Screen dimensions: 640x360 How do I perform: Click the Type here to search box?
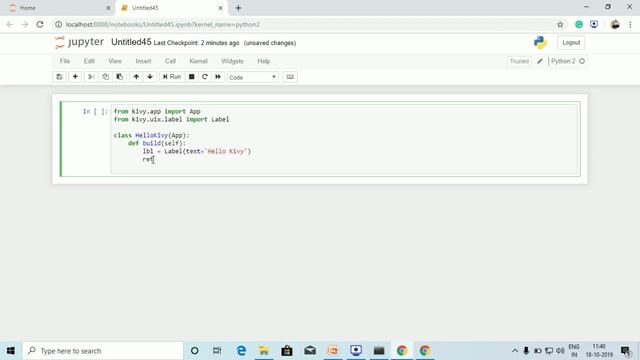[x=103, y=351]
